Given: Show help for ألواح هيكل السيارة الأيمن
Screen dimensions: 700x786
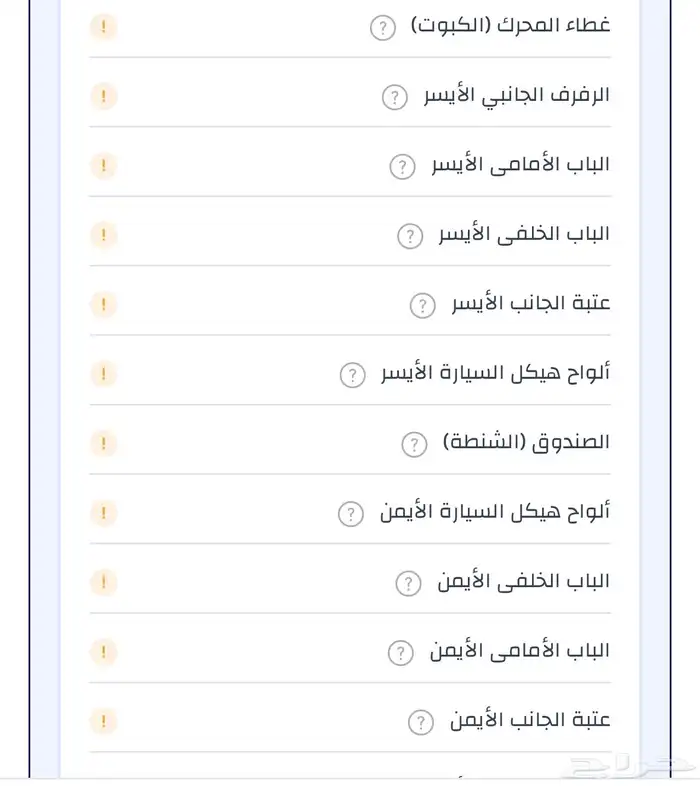Looking at the screenshot, I should click(x=350, y=514).
